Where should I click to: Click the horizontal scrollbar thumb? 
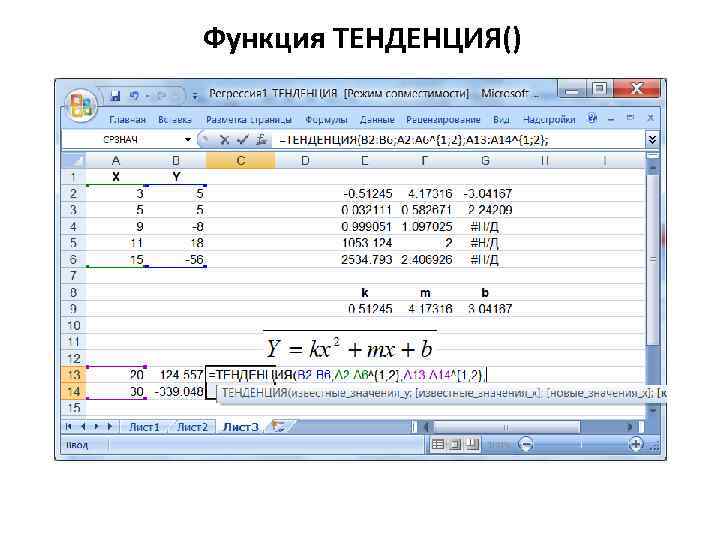pos(506,427)
